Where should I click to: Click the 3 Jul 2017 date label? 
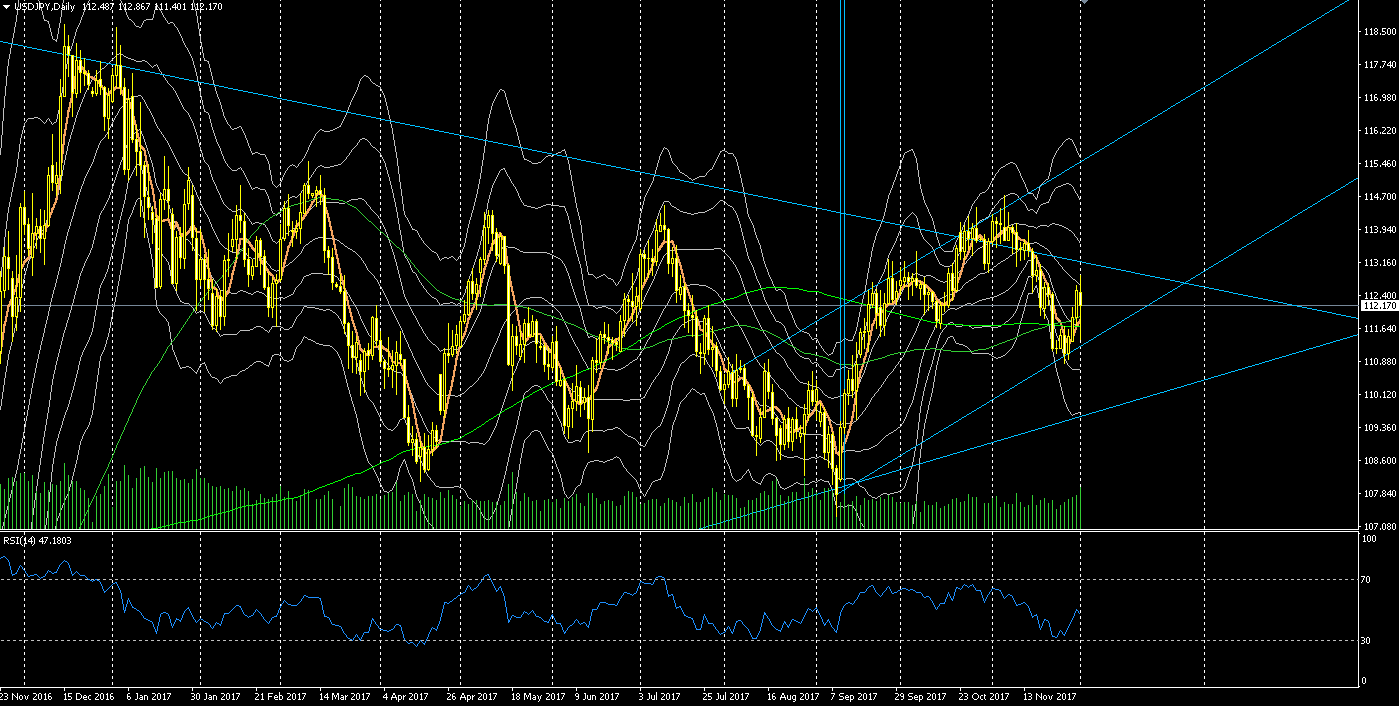coord(662,696)
